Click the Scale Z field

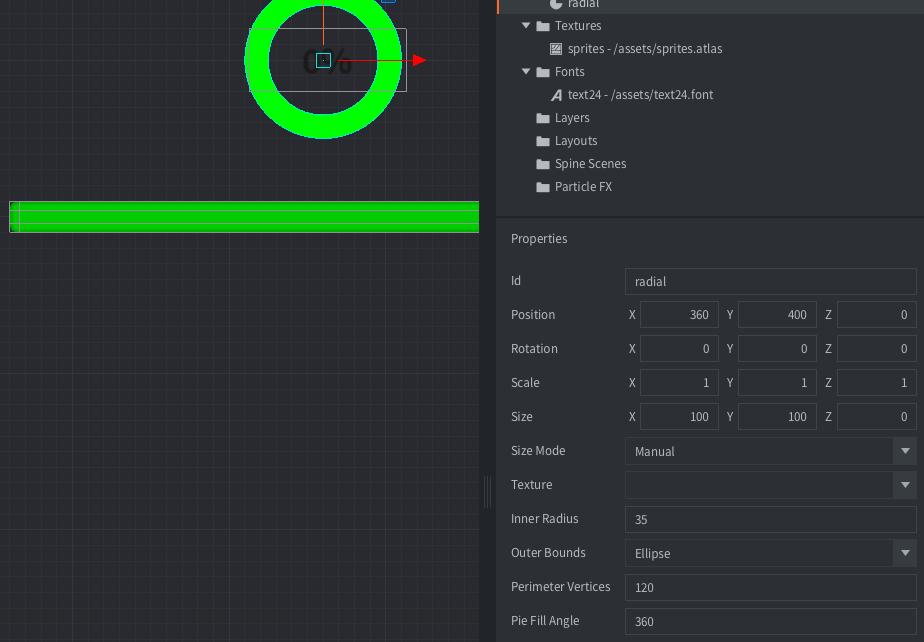click(877, 383)
